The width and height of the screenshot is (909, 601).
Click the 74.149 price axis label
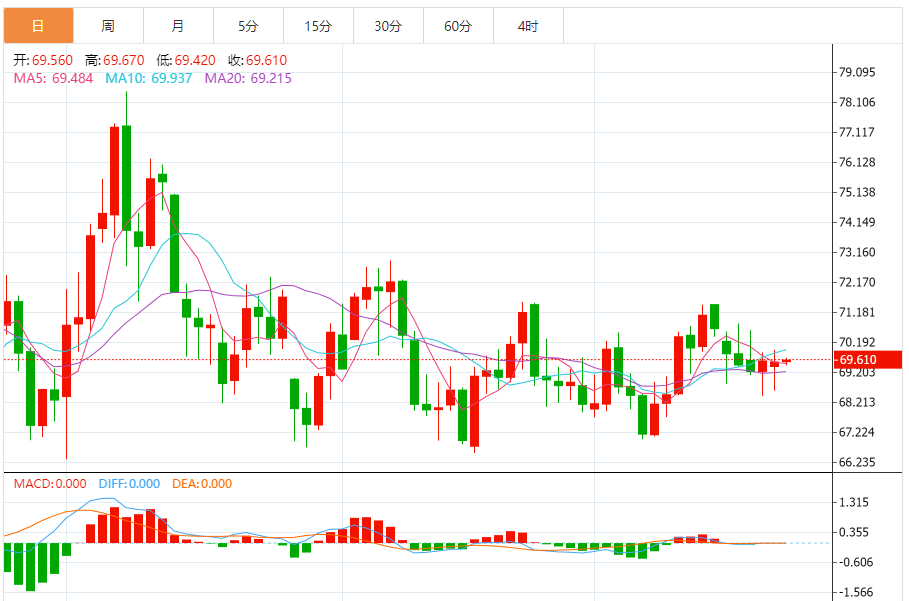[857, 223]
